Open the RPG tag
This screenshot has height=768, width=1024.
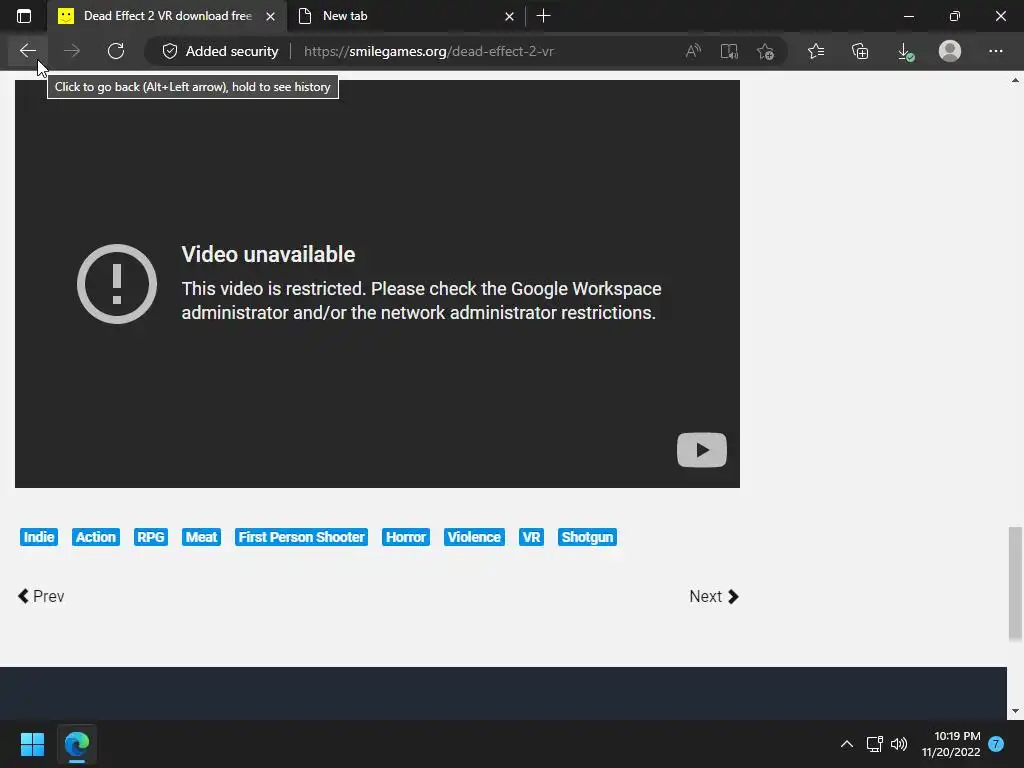point(150,537)
